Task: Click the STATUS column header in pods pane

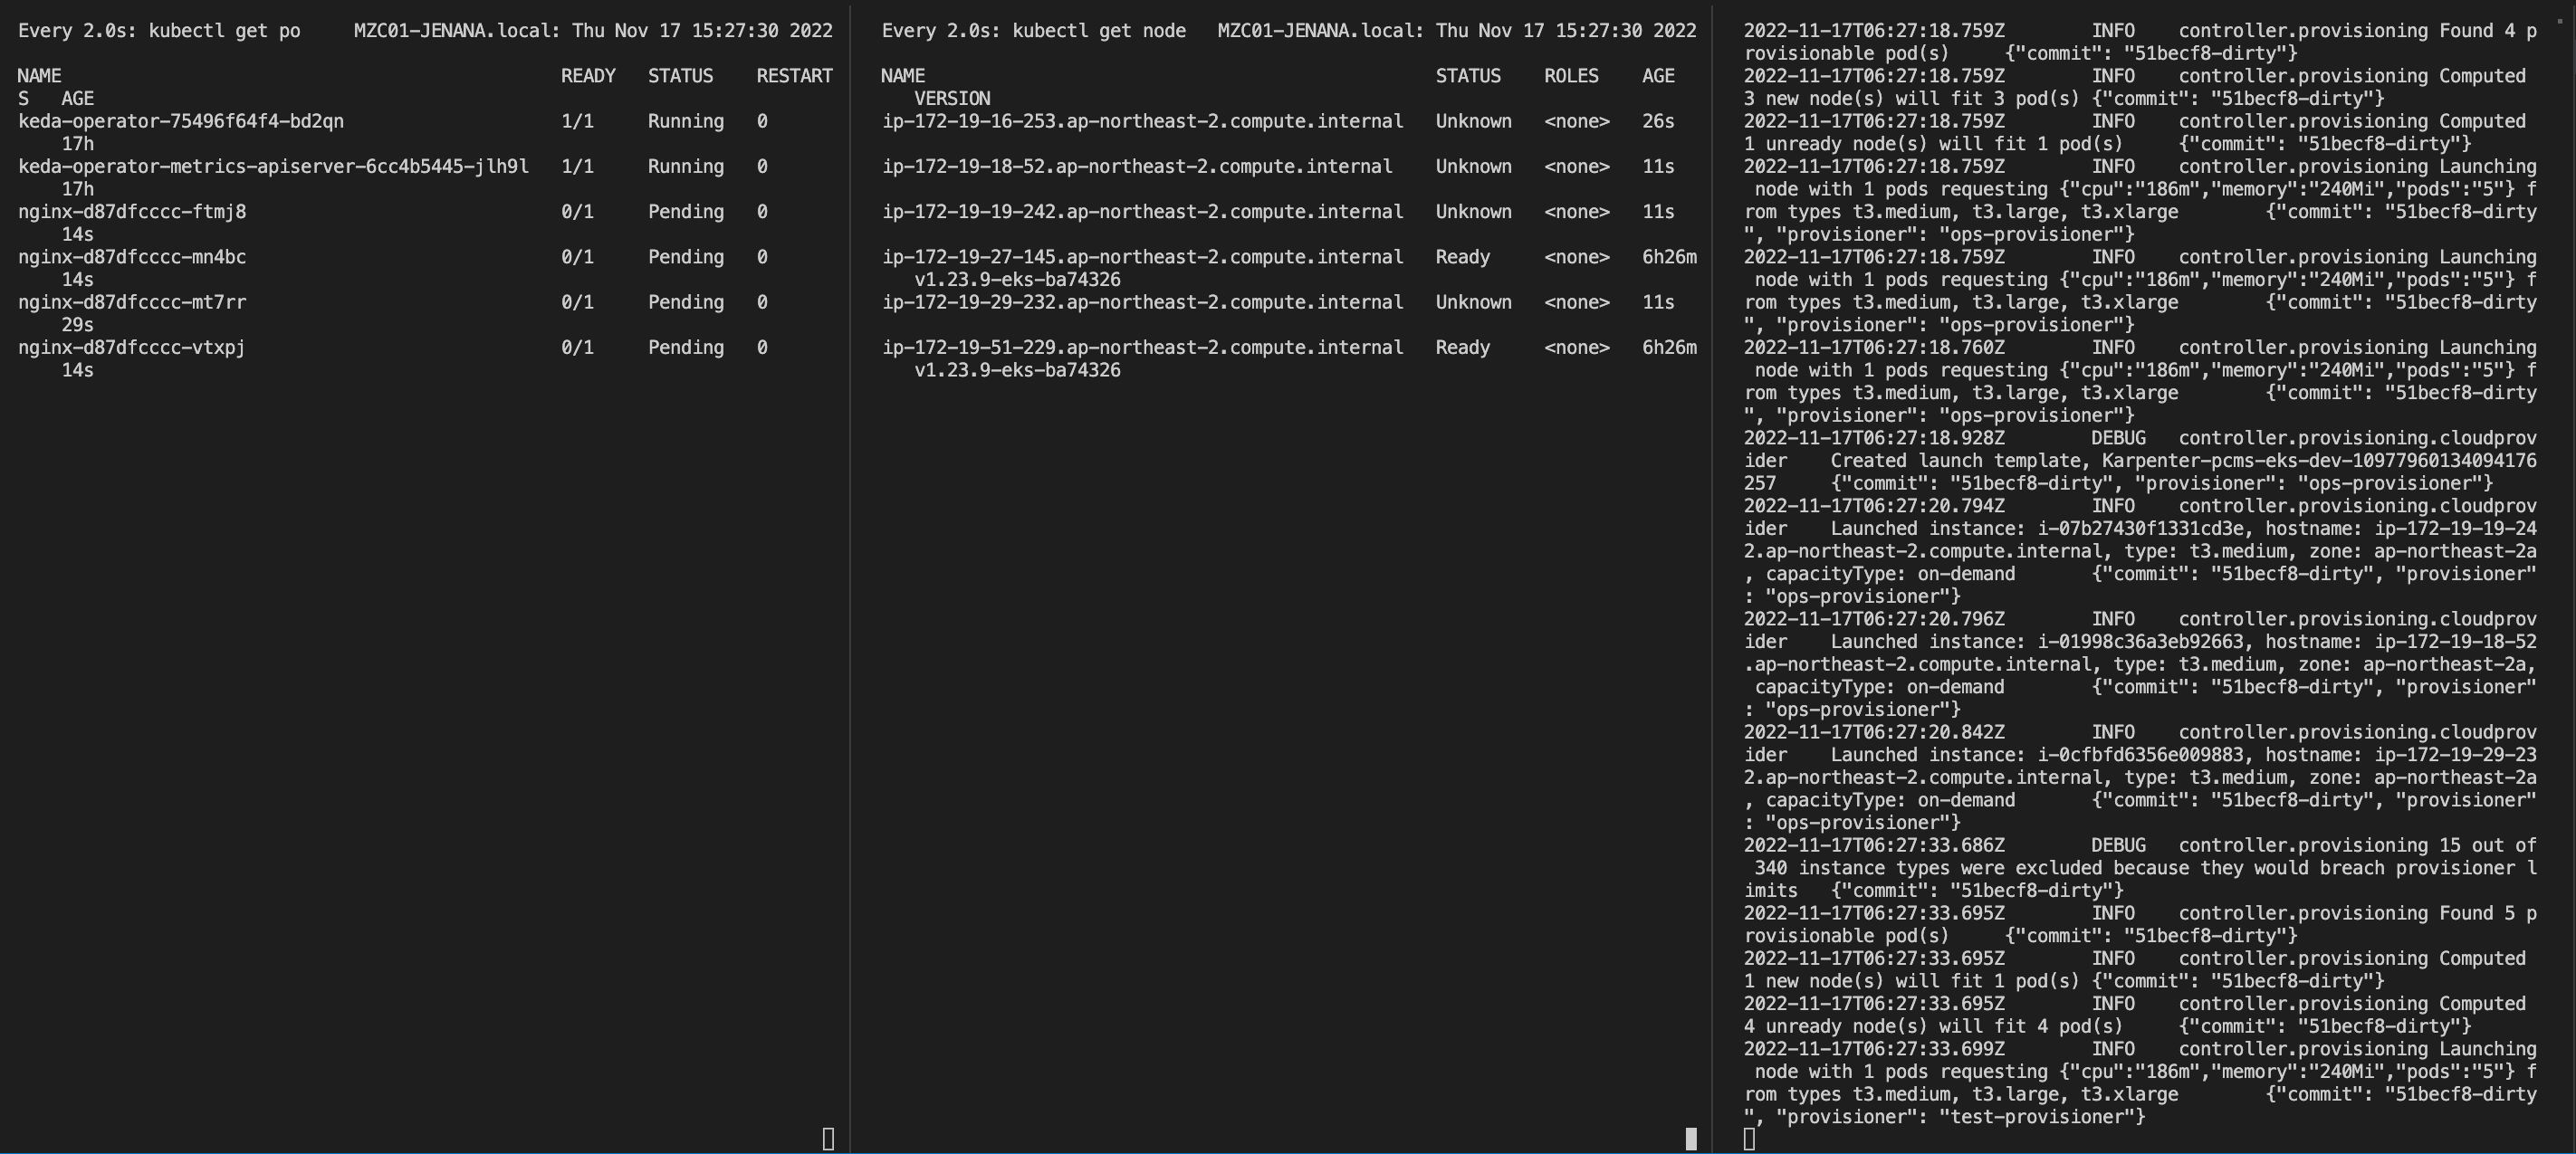Action: click(x=680, y=76)
